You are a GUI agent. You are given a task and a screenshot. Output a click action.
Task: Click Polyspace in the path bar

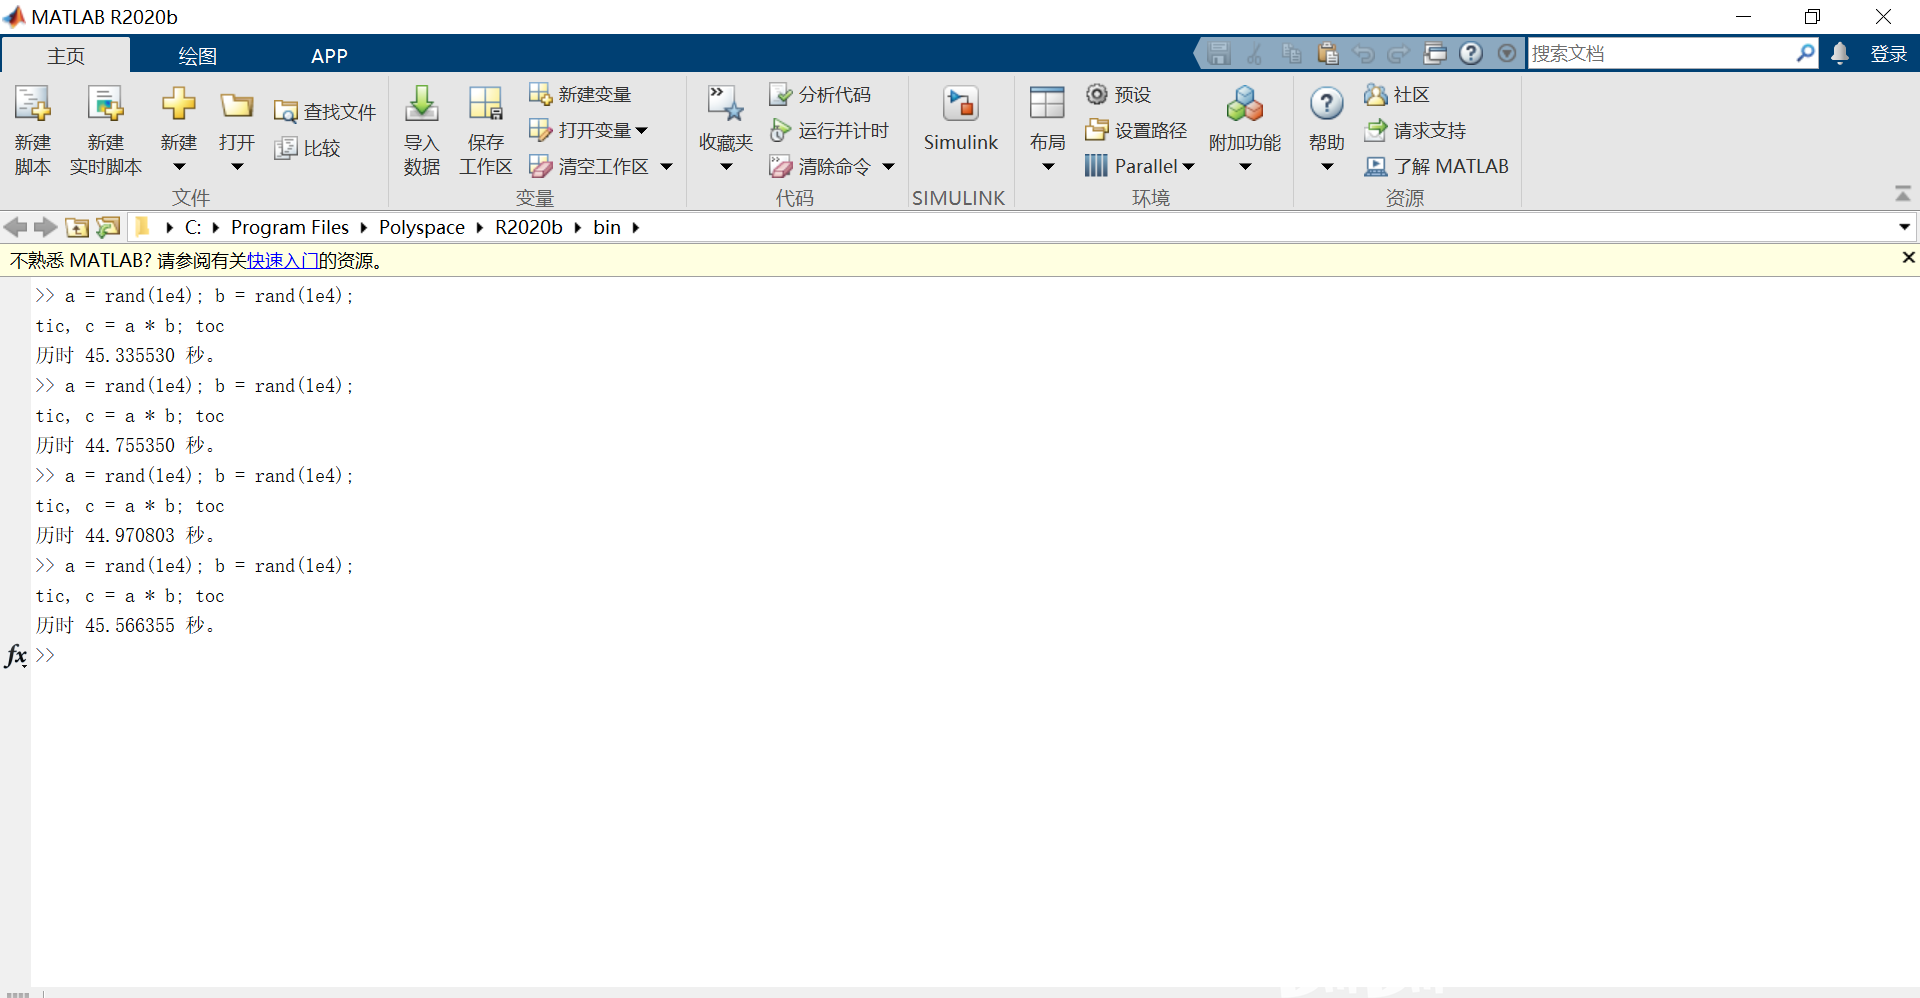coord(422,227)
